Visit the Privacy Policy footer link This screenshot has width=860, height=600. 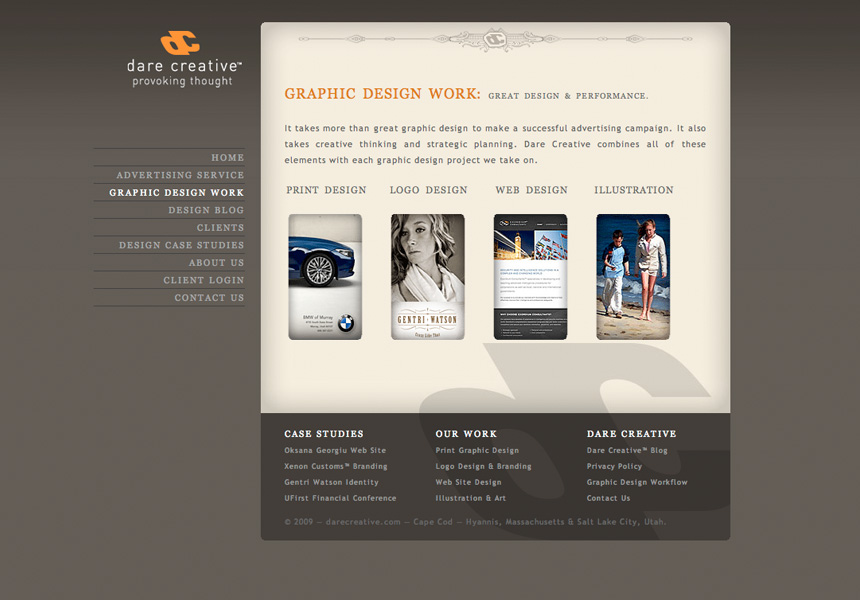tap(614, 467)
